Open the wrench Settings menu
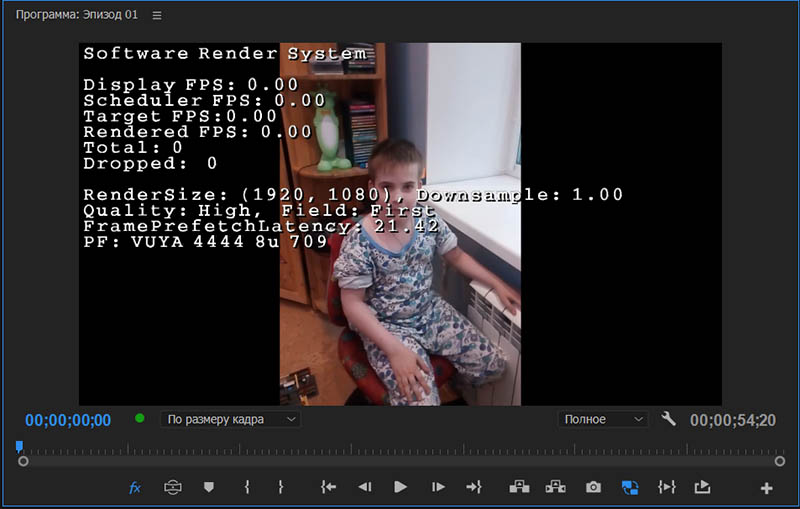Image resolution: width=800 pixels, height=509 pixels. pos(669,419)
